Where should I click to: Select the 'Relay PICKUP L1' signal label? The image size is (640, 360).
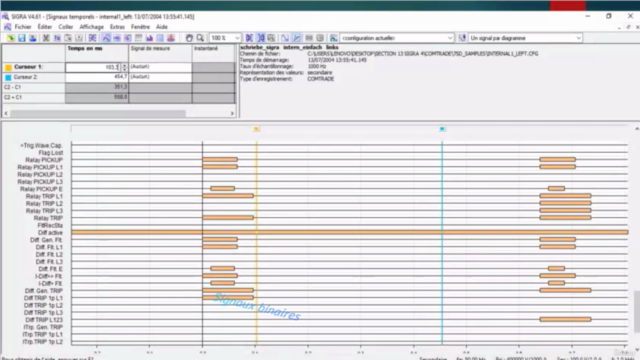[x=40, y=167]
